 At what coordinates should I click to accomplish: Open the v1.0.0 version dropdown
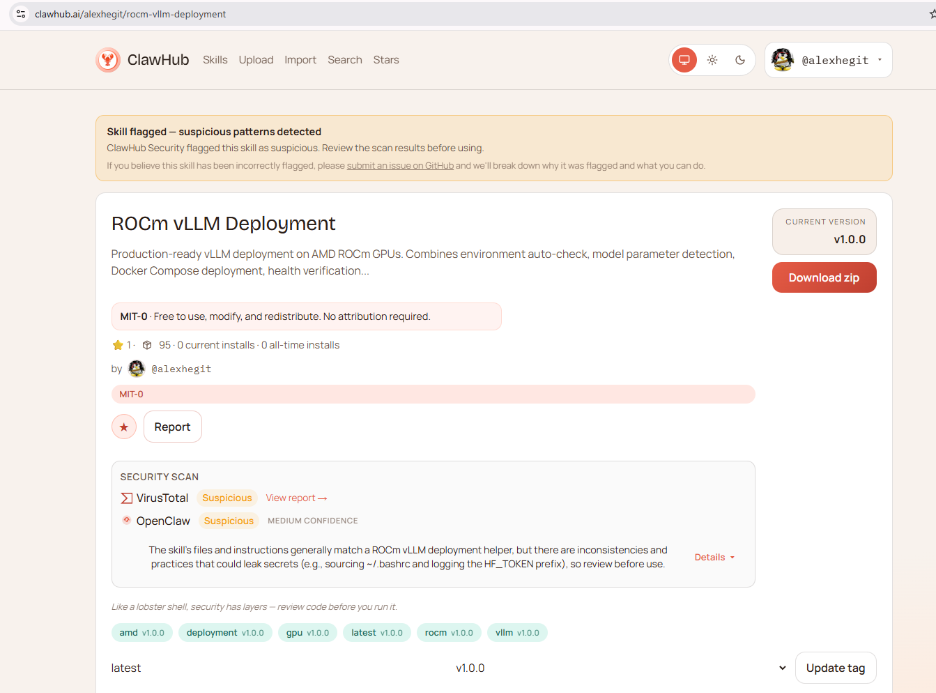tap(621, 668)
